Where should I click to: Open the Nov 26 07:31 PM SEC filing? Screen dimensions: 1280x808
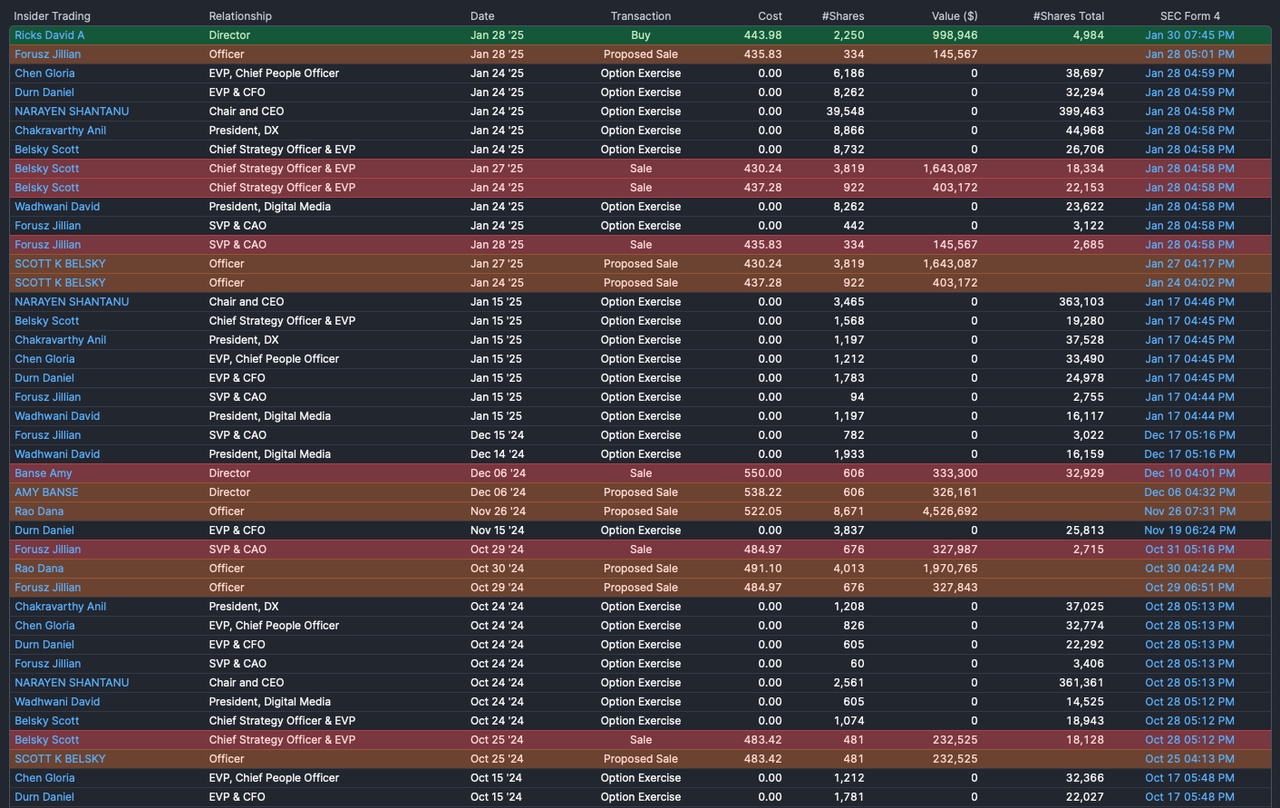pyautogui.click(x=1189, y=511)
